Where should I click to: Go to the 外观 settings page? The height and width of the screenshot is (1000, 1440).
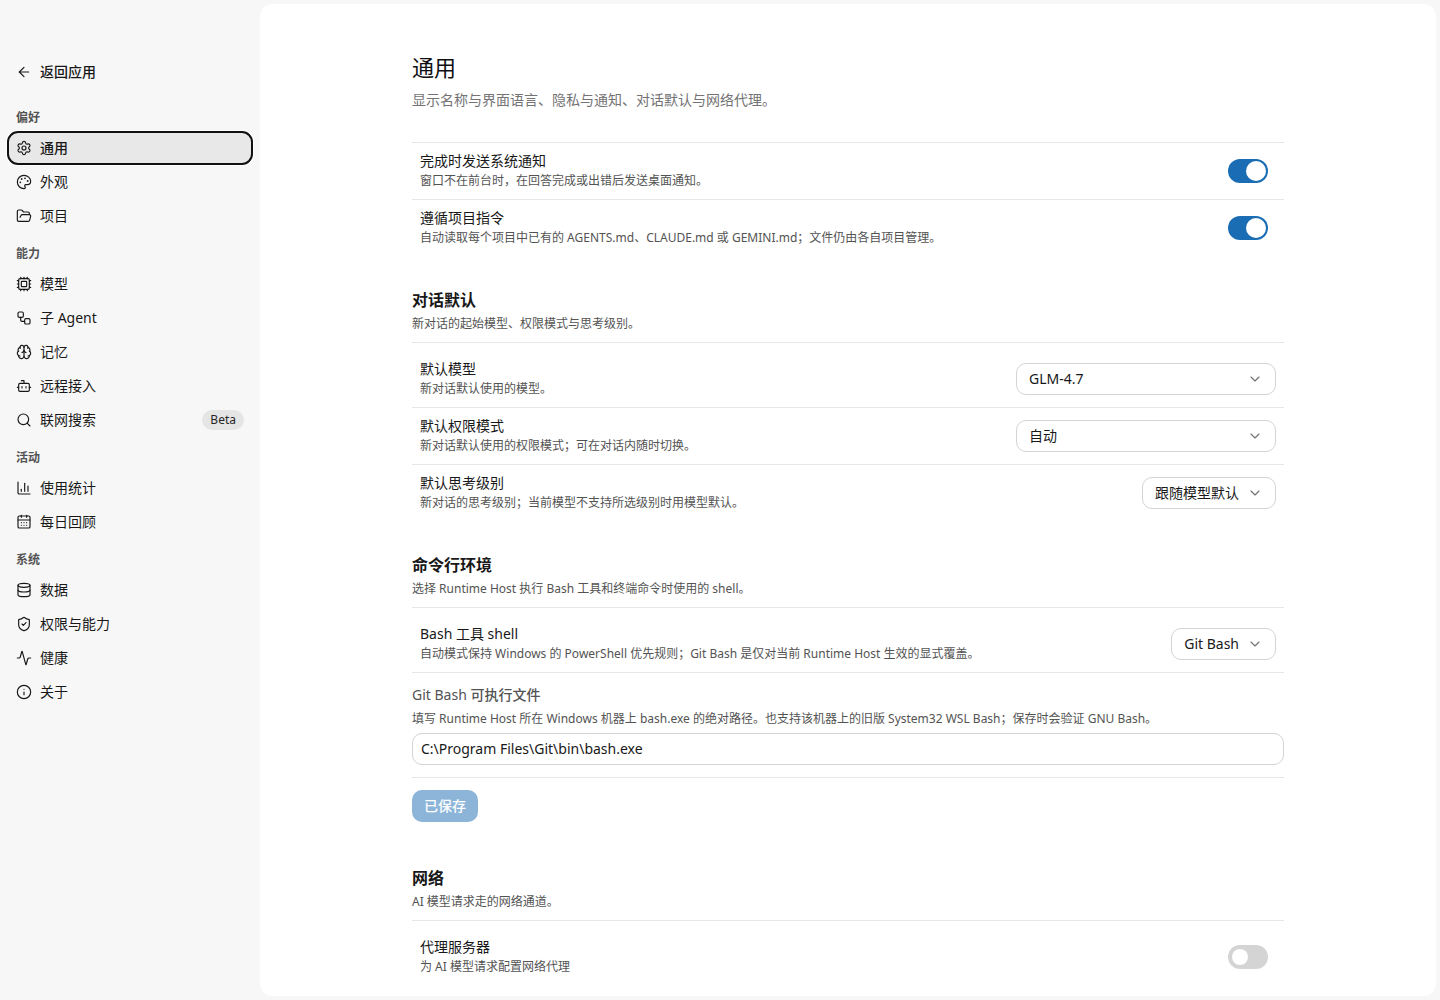[x=130, y=182]
